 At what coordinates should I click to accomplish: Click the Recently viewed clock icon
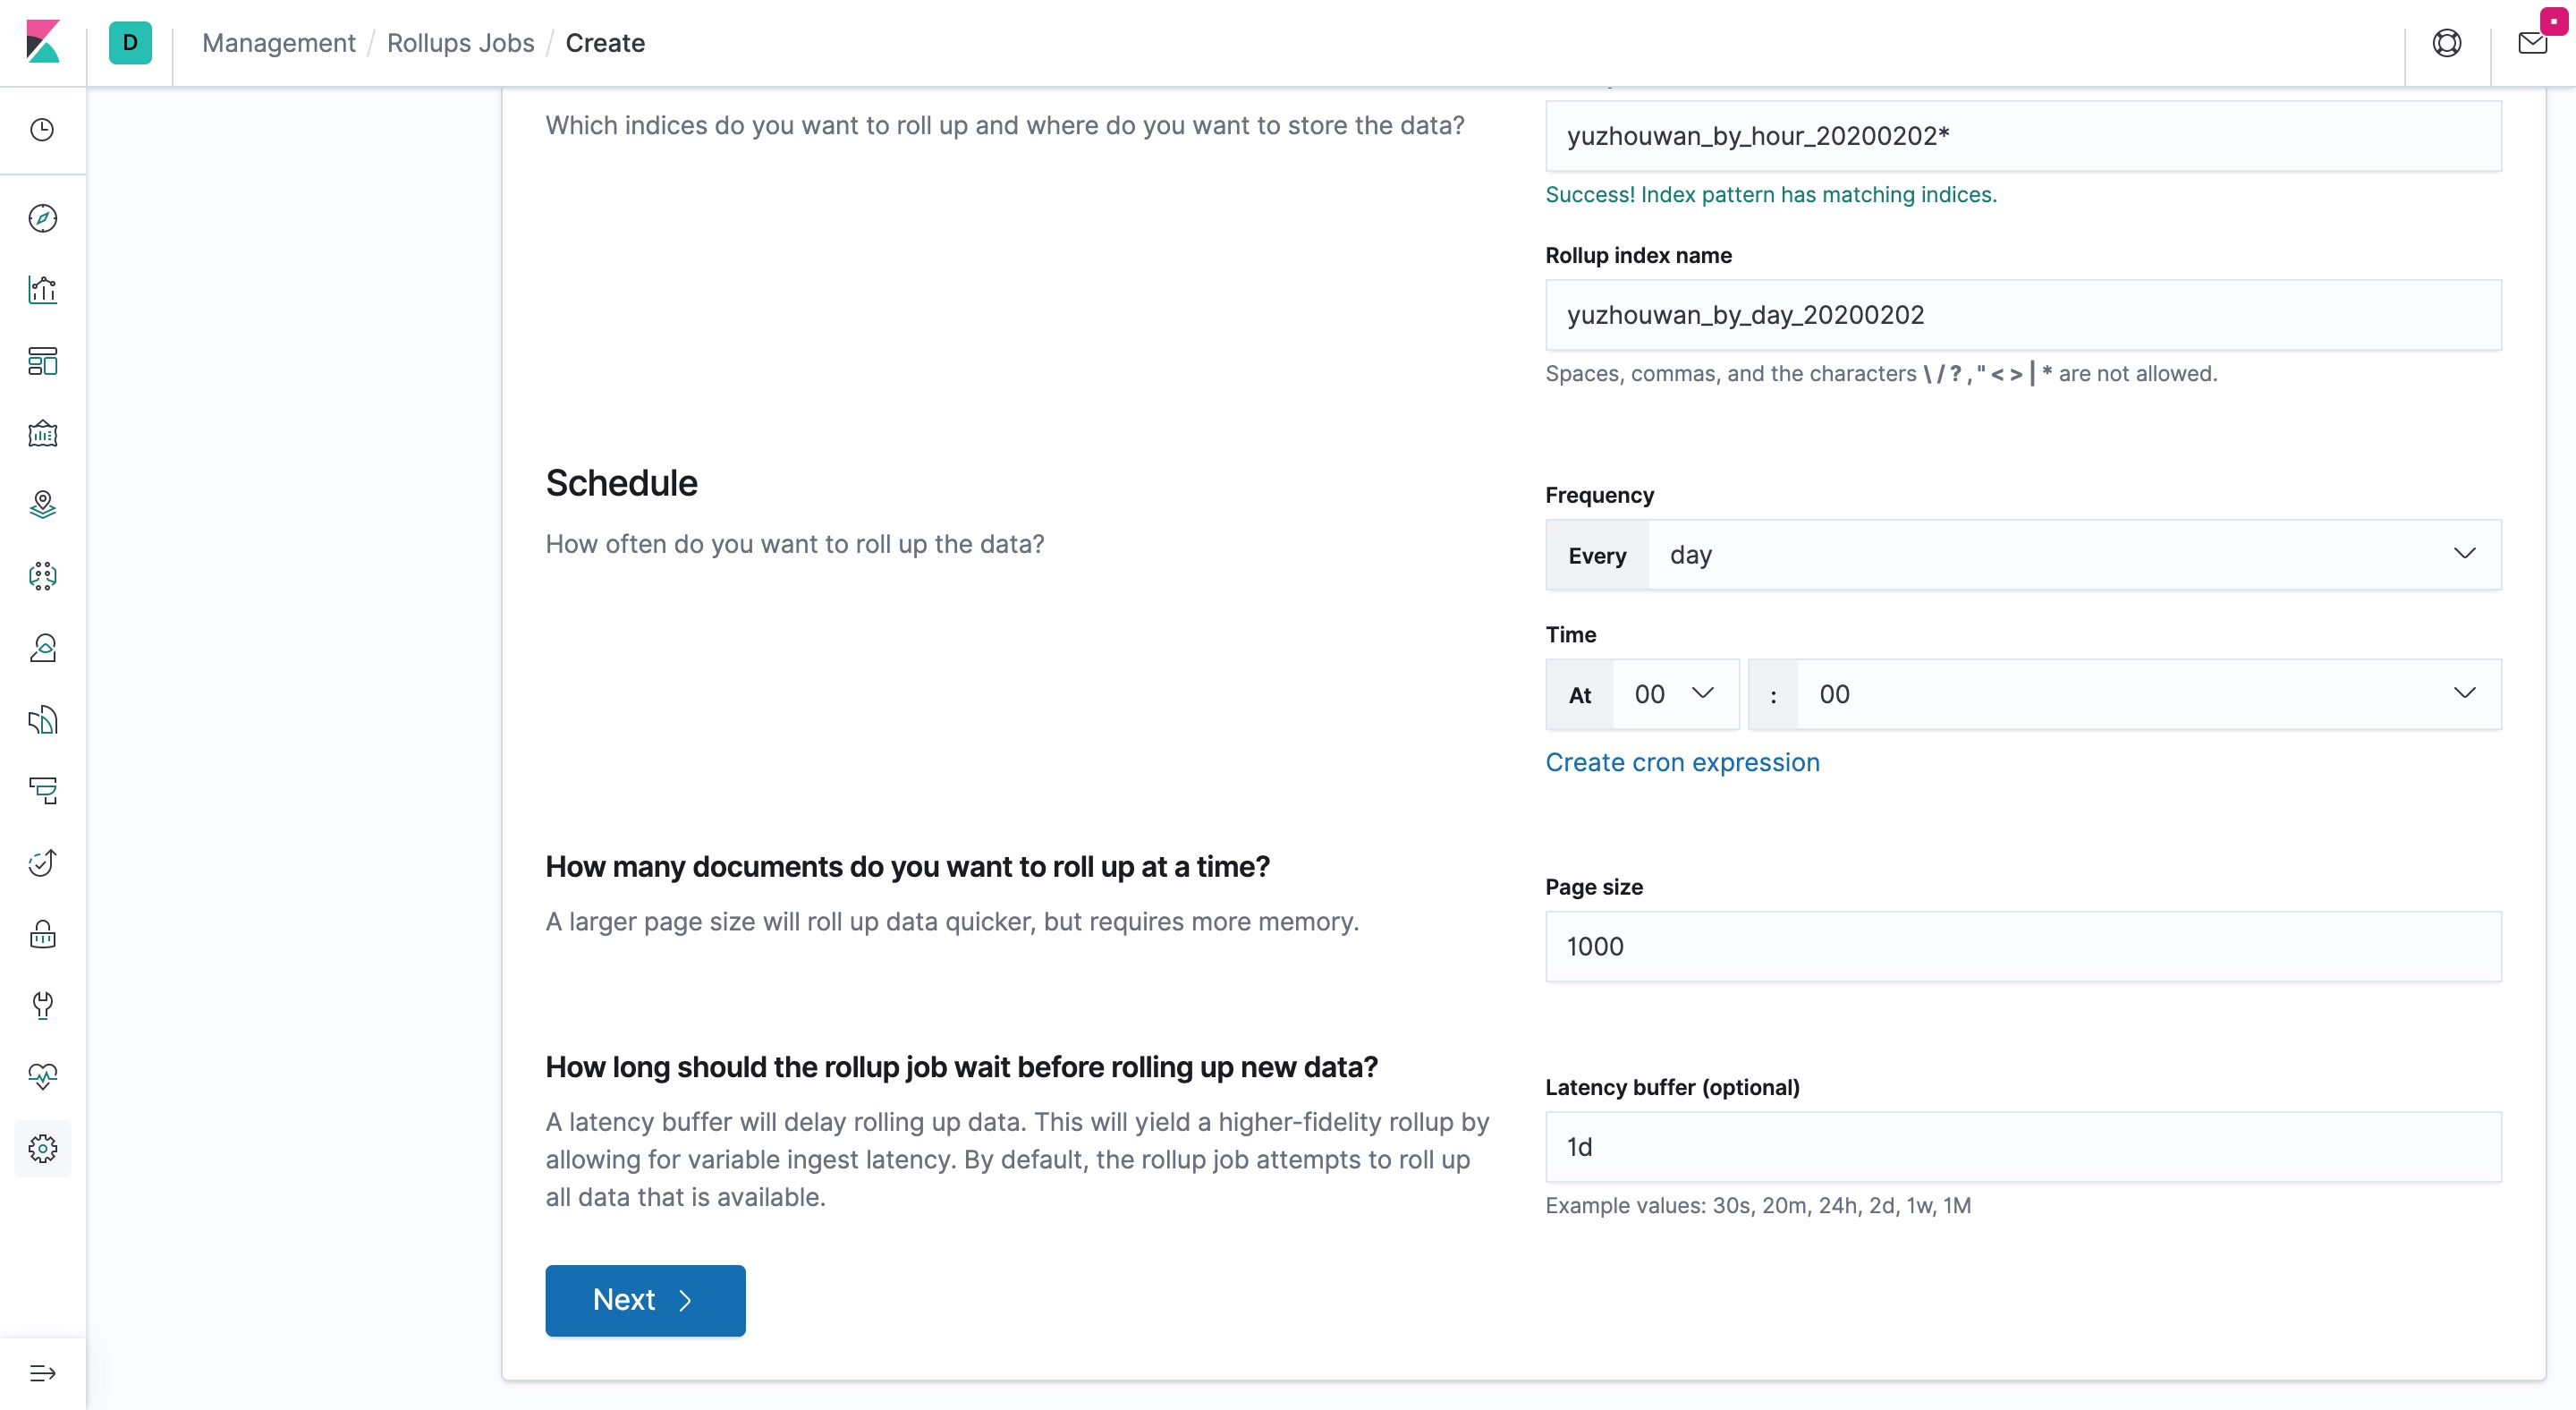tap(42, 130)
